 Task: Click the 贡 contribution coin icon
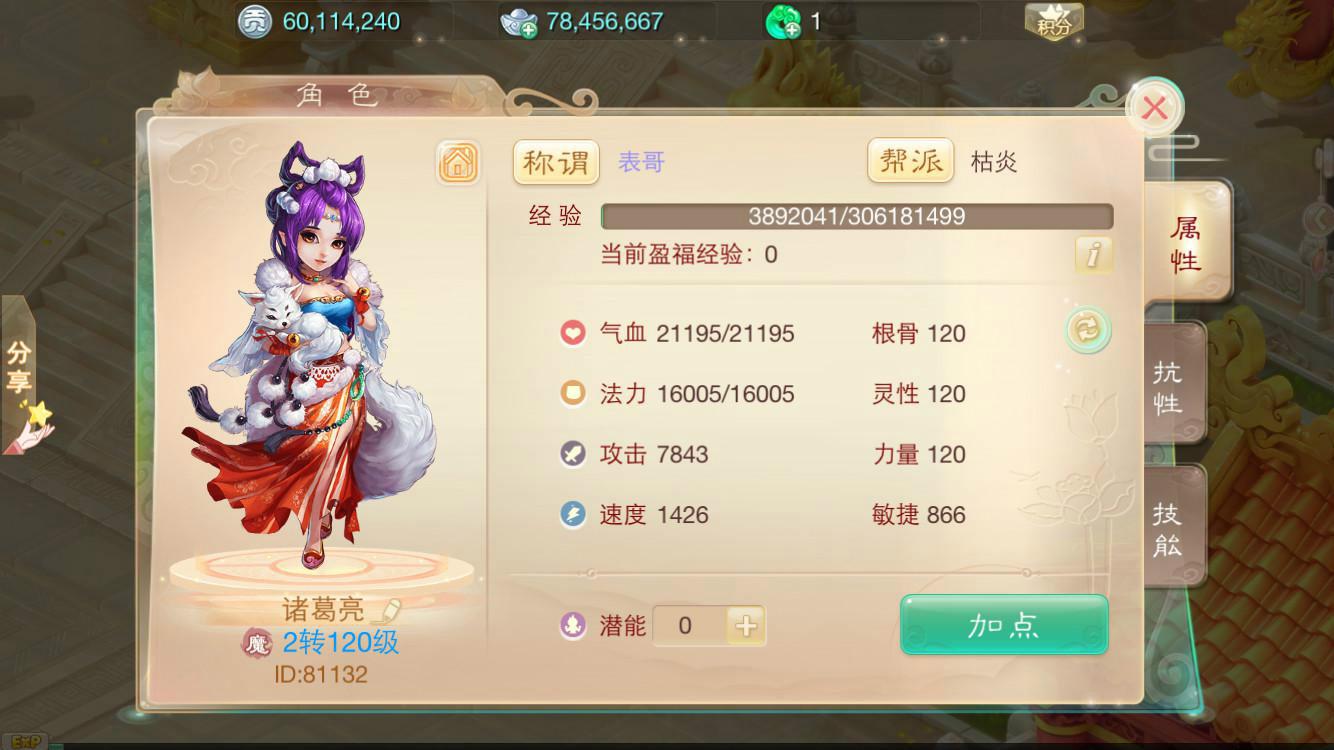(x=256, y=22)
